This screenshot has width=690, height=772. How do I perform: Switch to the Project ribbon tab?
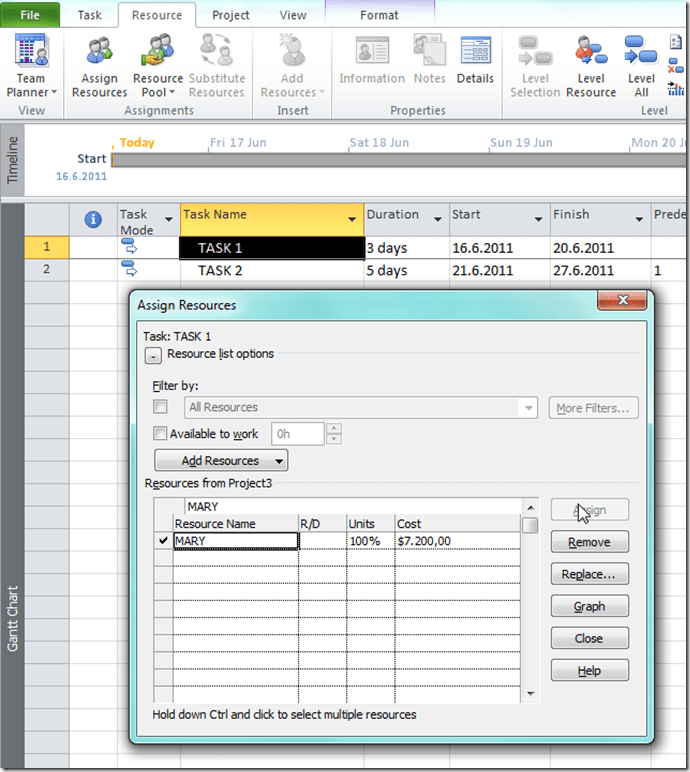coord(230,15)
